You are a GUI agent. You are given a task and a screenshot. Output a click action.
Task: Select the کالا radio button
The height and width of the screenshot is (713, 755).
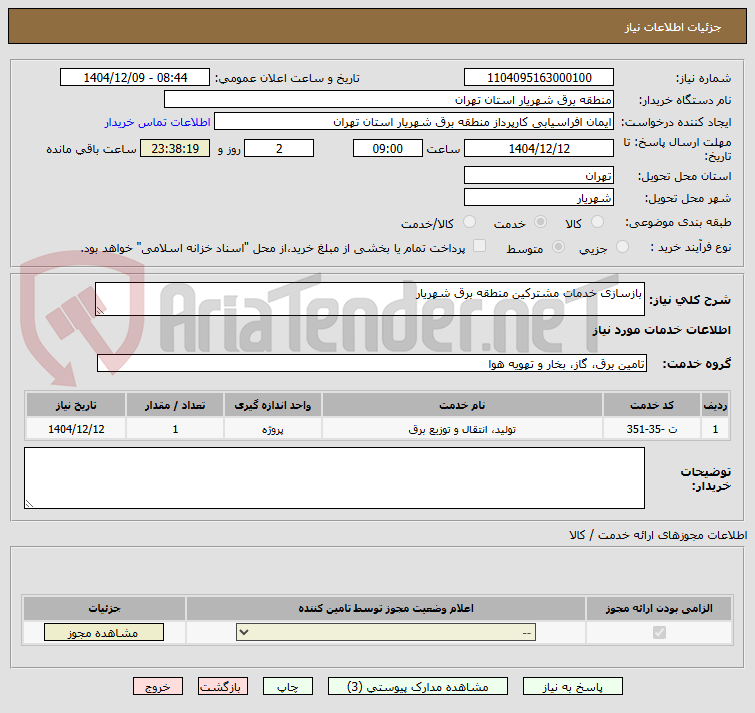597,222
